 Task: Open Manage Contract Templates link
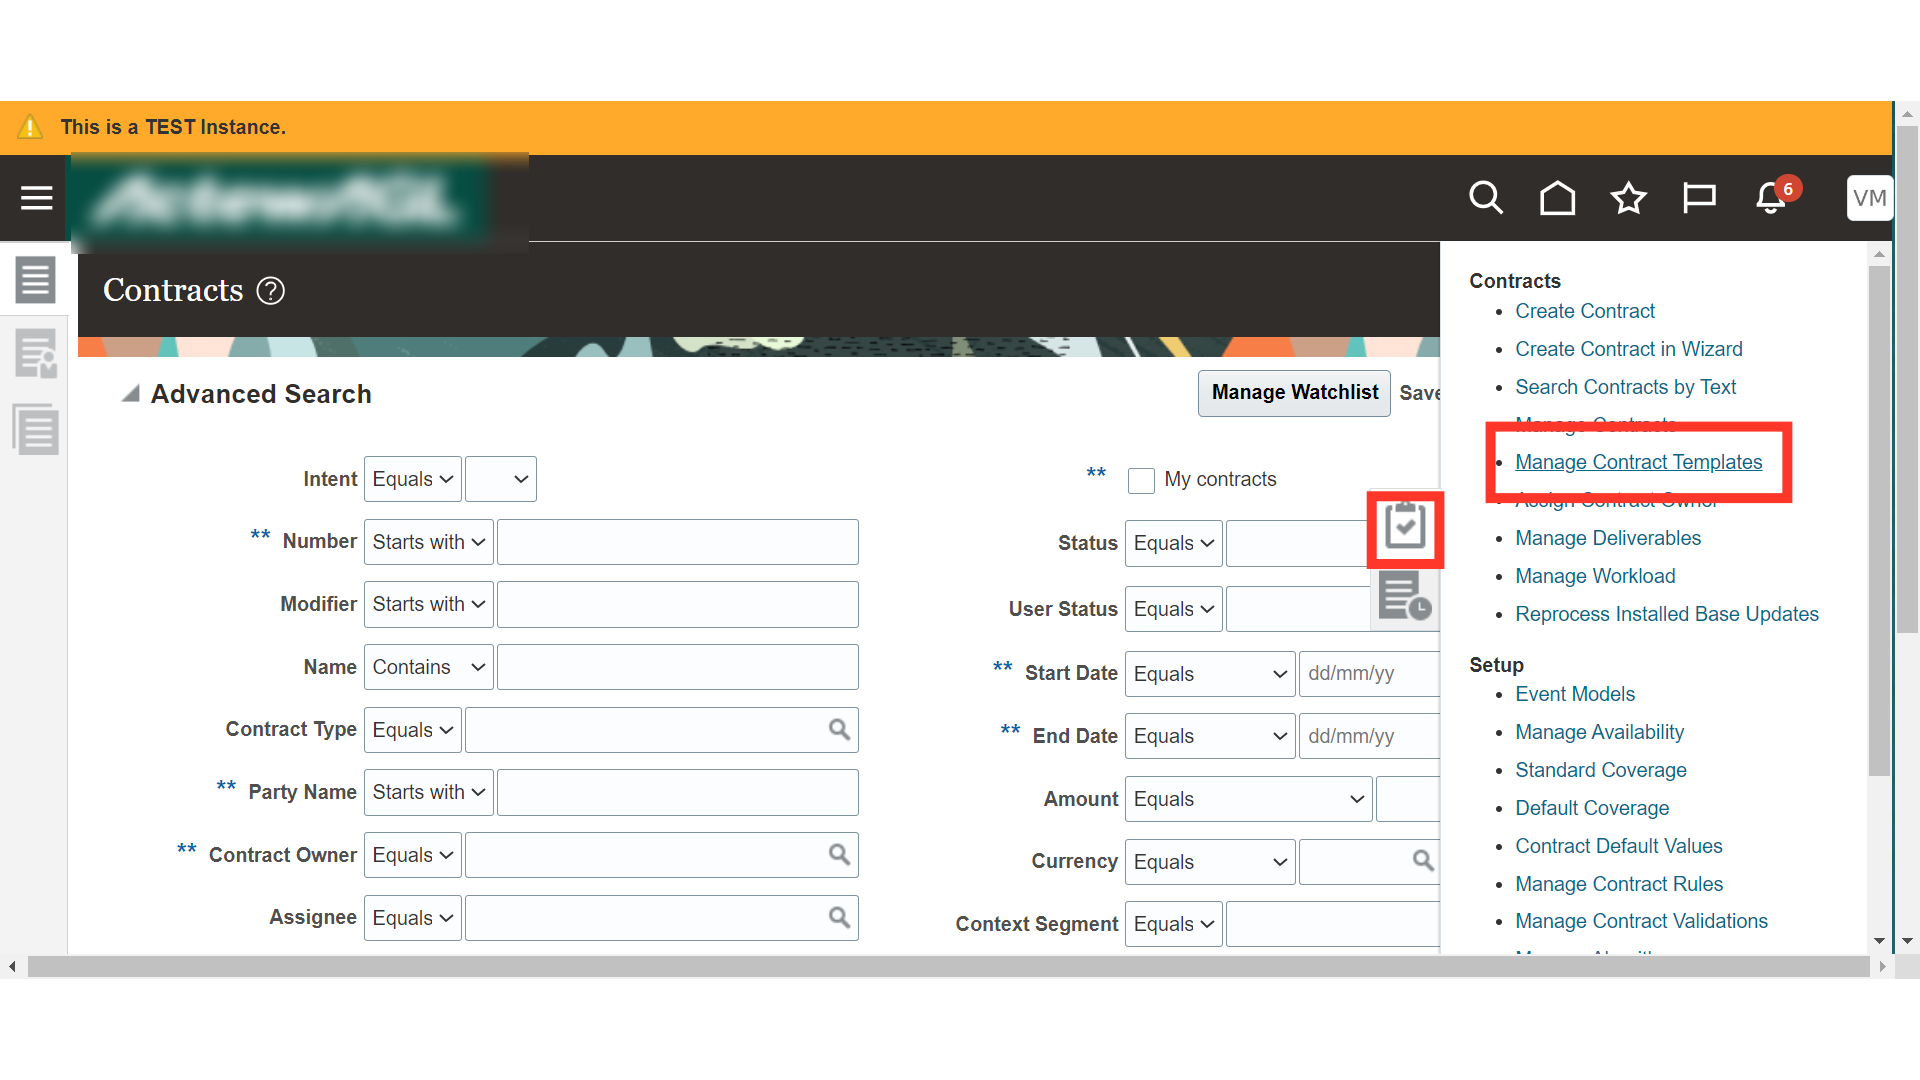tap(1638, 462)
